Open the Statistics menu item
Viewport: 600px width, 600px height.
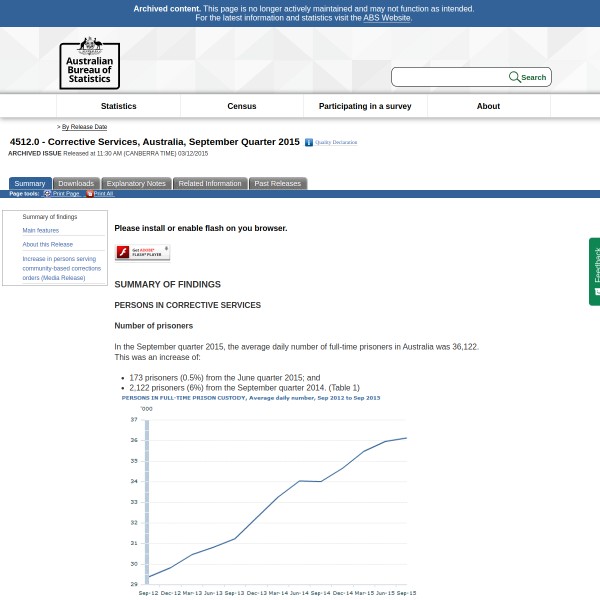click(x=118, y=106)
